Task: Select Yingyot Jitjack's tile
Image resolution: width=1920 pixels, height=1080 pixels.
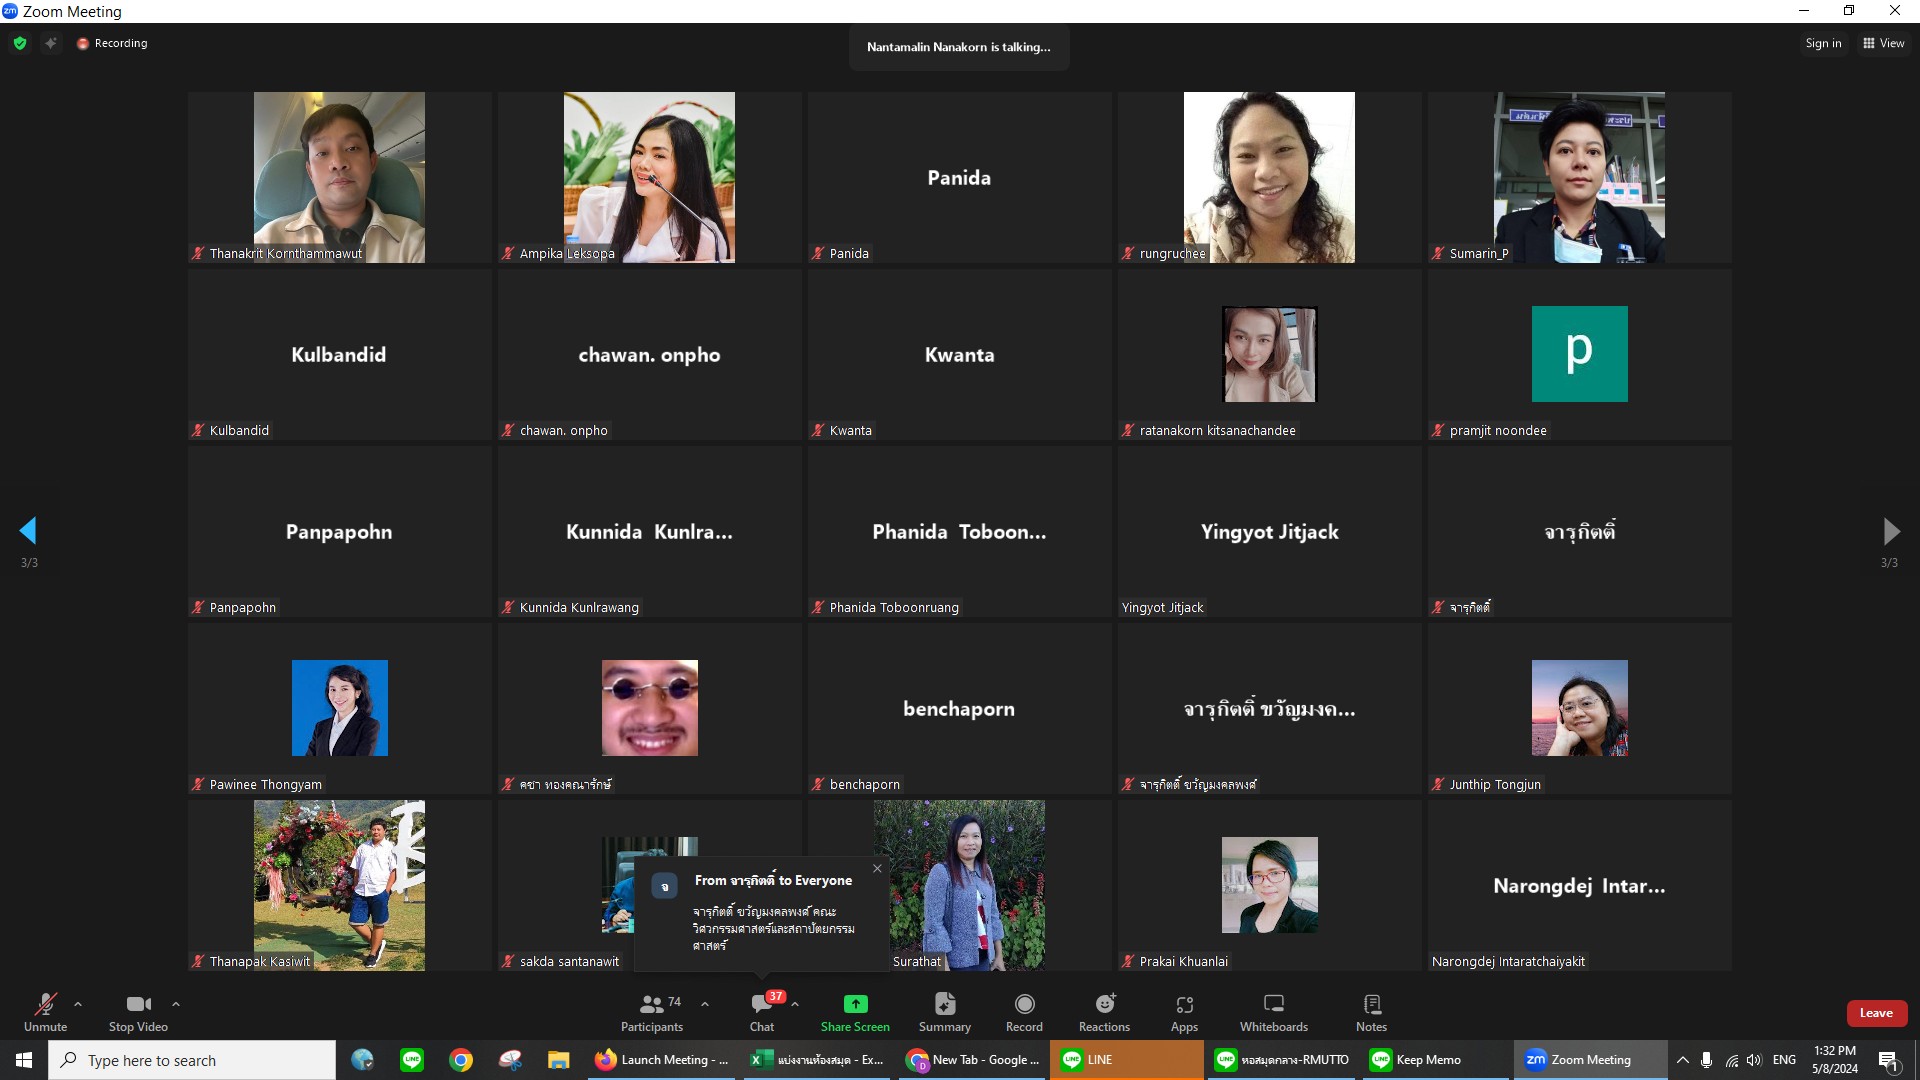Action: [1269, 531]
